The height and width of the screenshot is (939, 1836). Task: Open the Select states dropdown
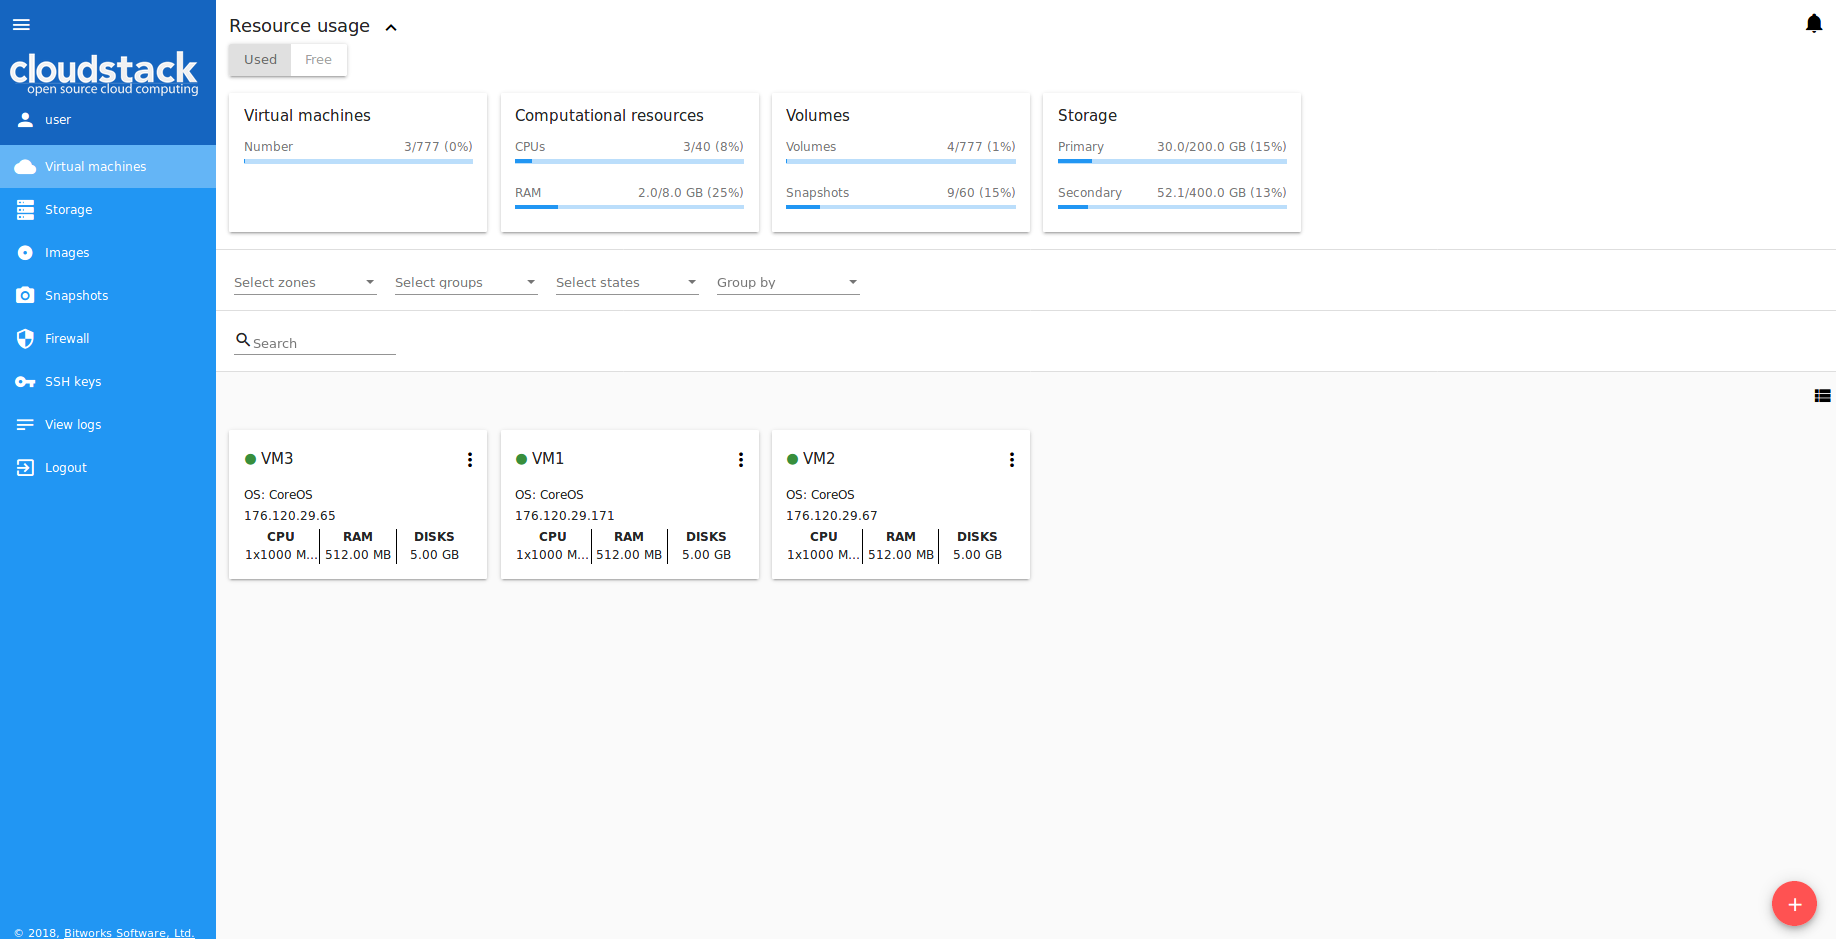626,283
